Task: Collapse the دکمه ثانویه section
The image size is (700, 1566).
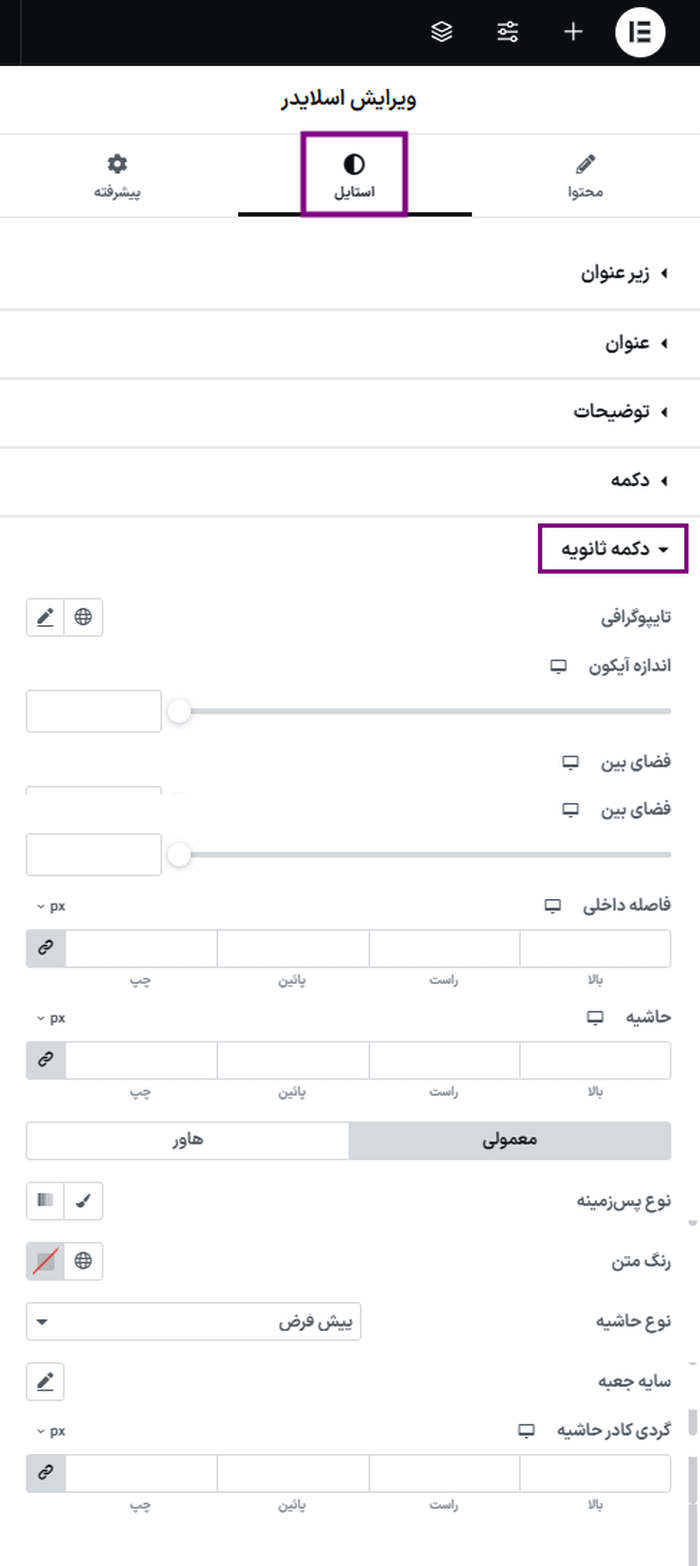Action: (613, 548)
